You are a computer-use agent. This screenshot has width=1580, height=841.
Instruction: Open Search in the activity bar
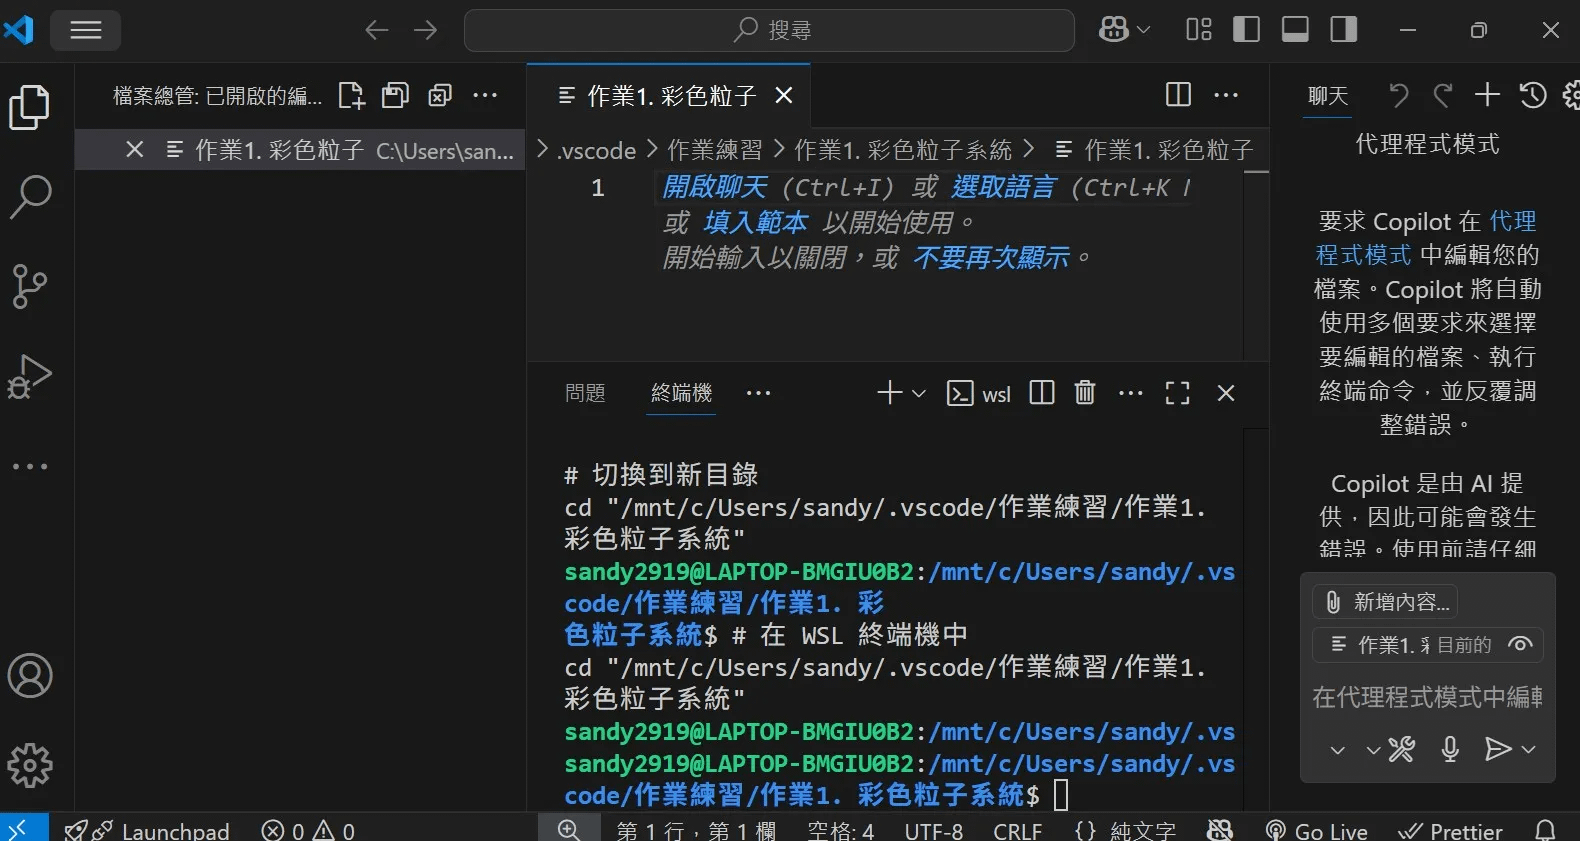(30, 197)
